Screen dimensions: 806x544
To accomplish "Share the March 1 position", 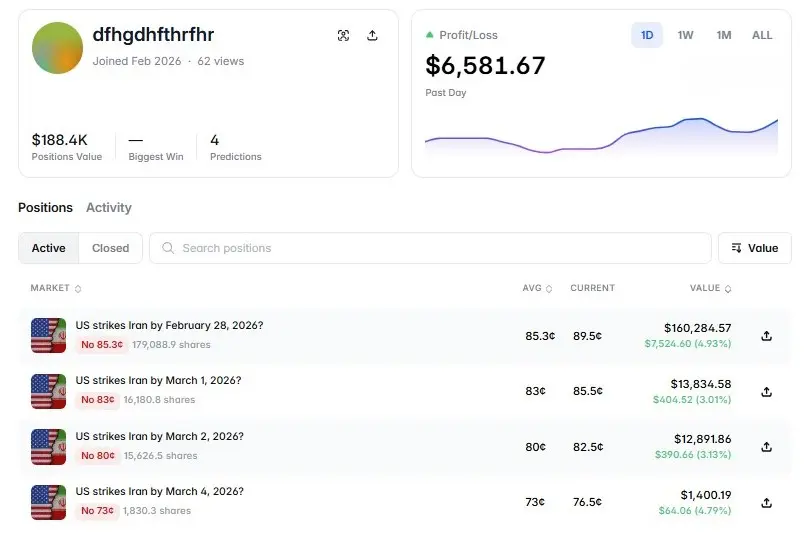I will coord(767,392).
